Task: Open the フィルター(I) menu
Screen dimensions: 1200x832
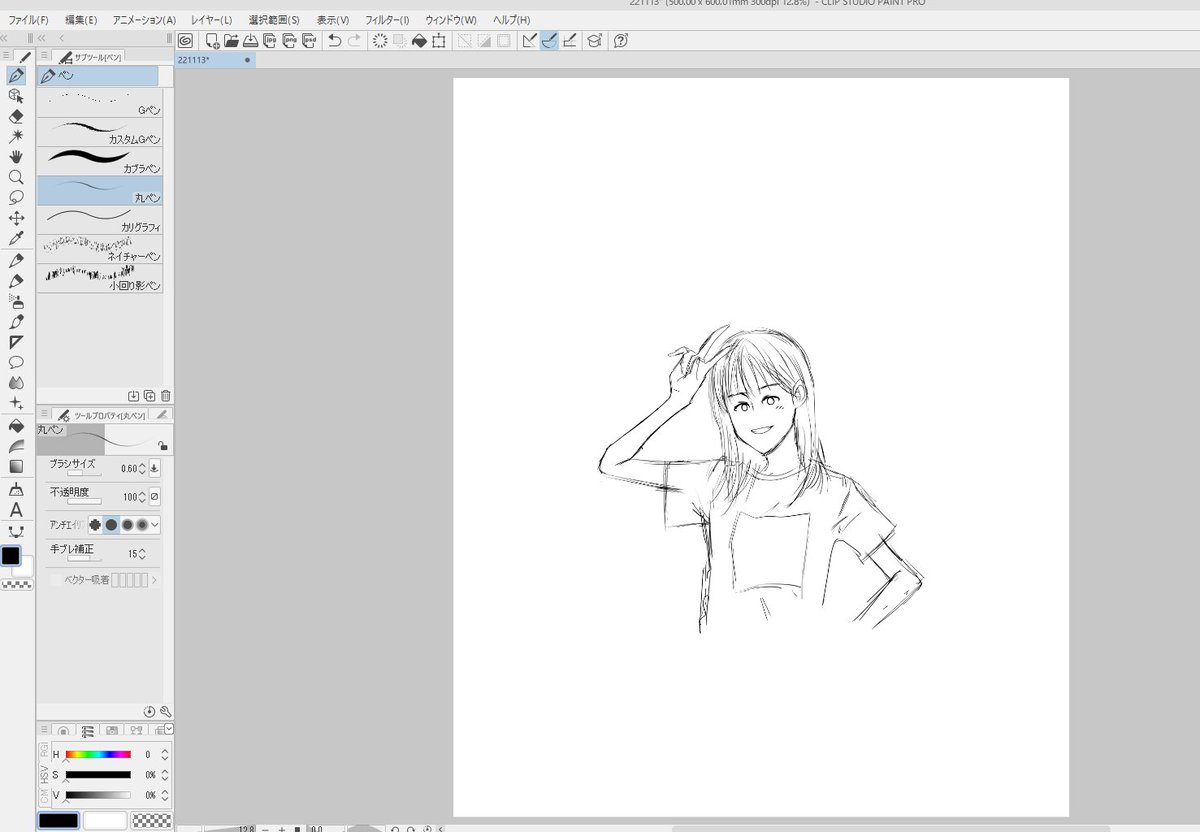Action: pyautogui.click(x=387, y=20)
